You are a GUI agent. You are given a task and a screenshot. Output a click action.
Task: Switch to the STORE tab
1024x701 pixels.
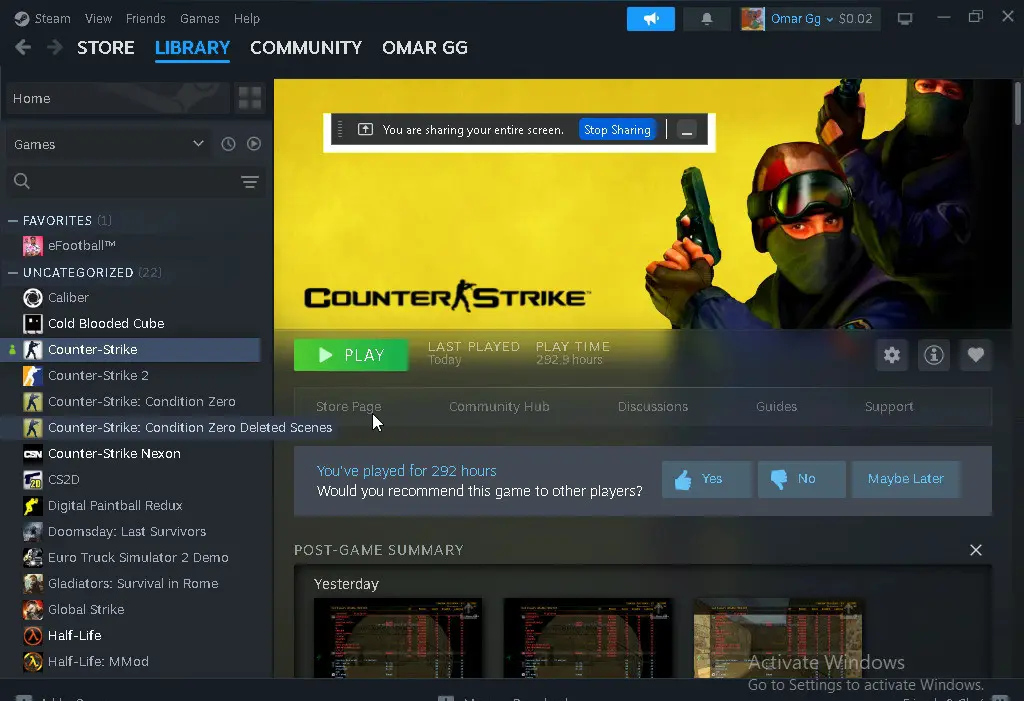[105, 47]
